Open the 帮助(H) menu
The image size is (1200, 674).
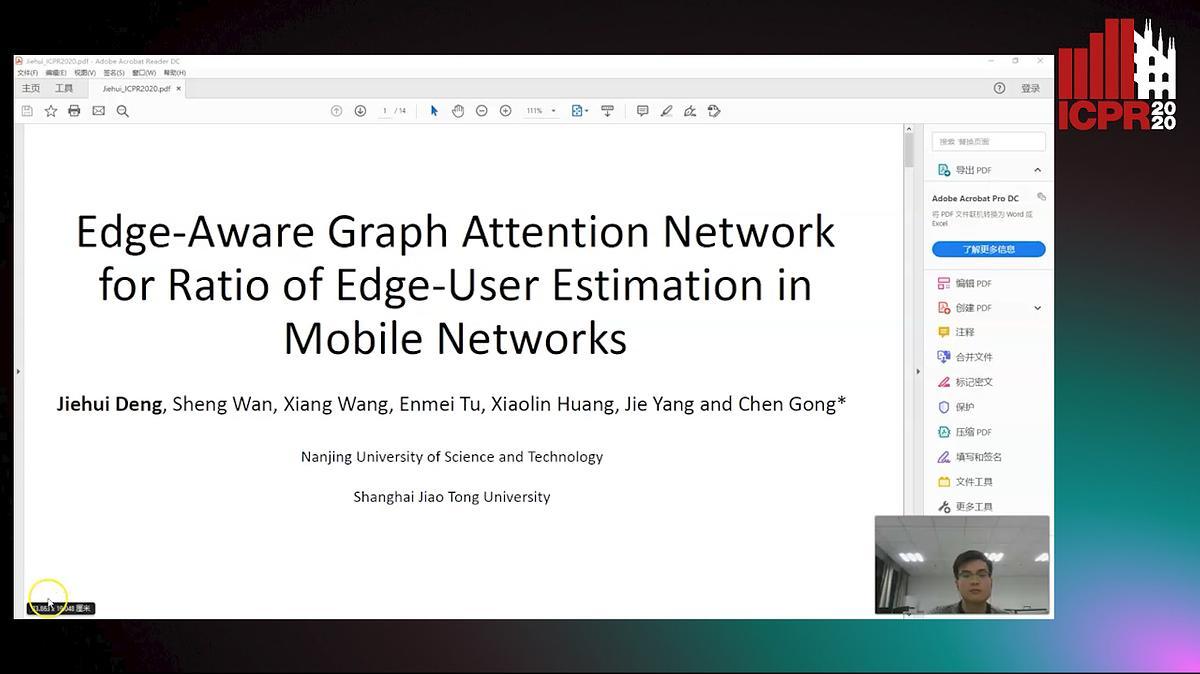(174, 73)
